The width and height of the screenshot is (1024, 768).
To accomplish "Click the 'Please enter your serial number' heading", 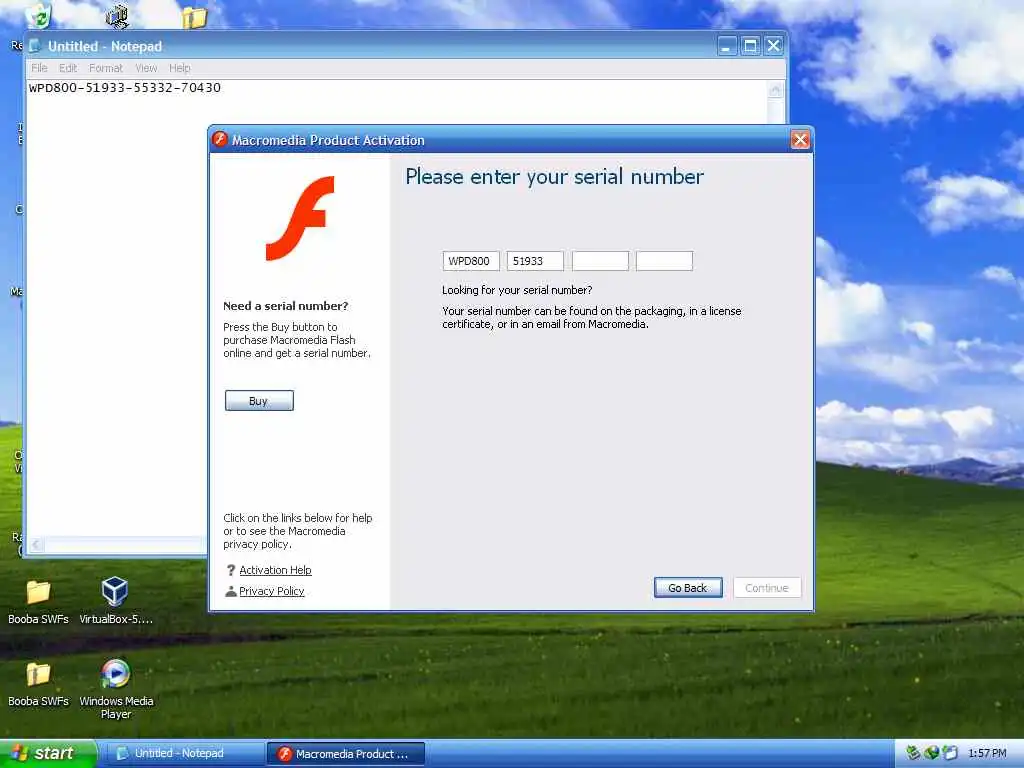I will [x=554, y=177].
